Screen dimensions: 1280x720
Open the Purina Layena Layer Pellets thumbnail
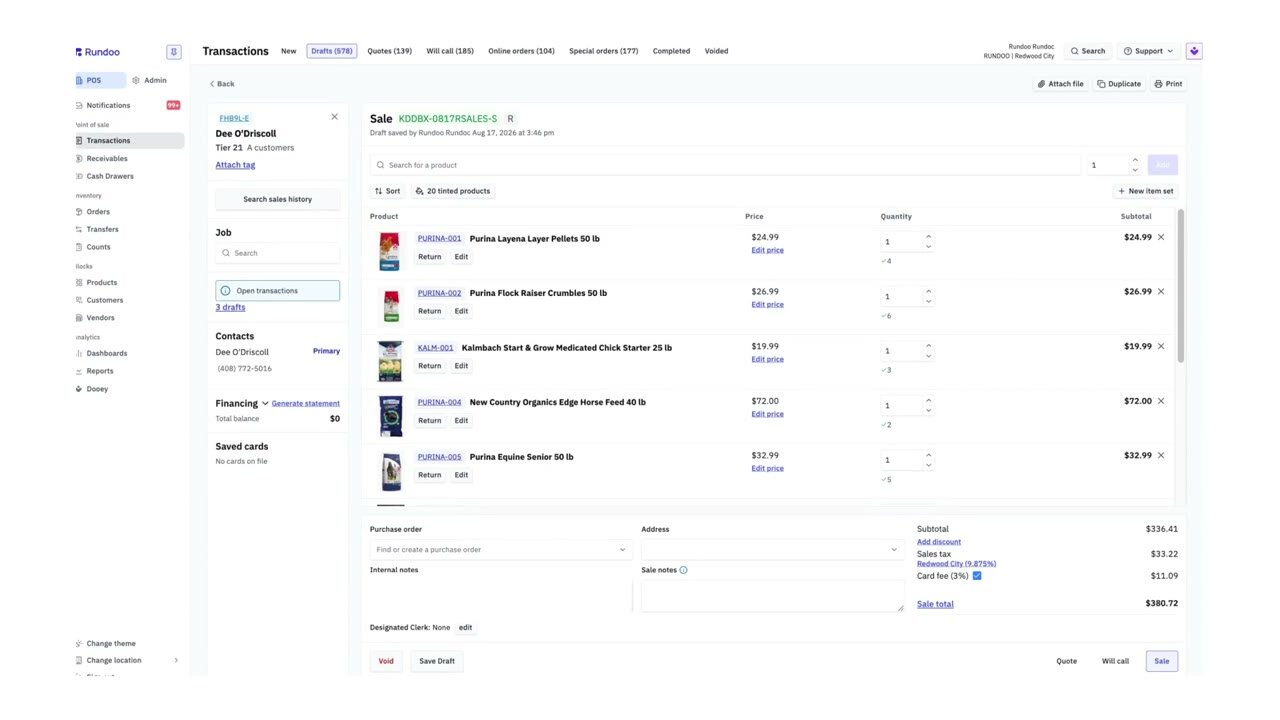390,251
